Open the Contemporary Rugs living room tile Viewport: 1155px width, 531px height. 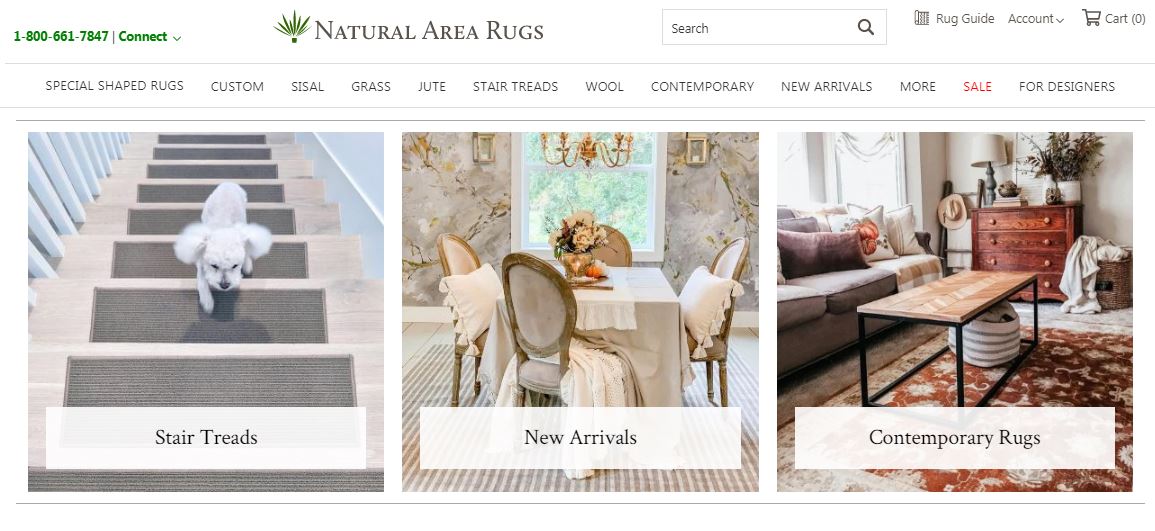coord(955,312)
